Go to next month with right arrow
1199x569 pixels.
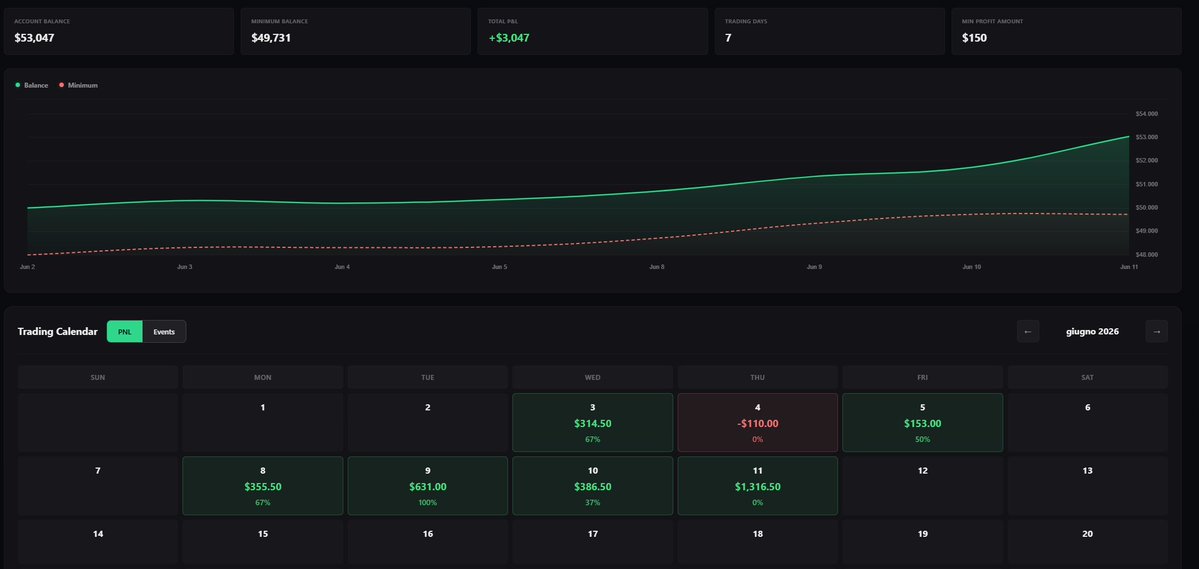pos(1156,331)
